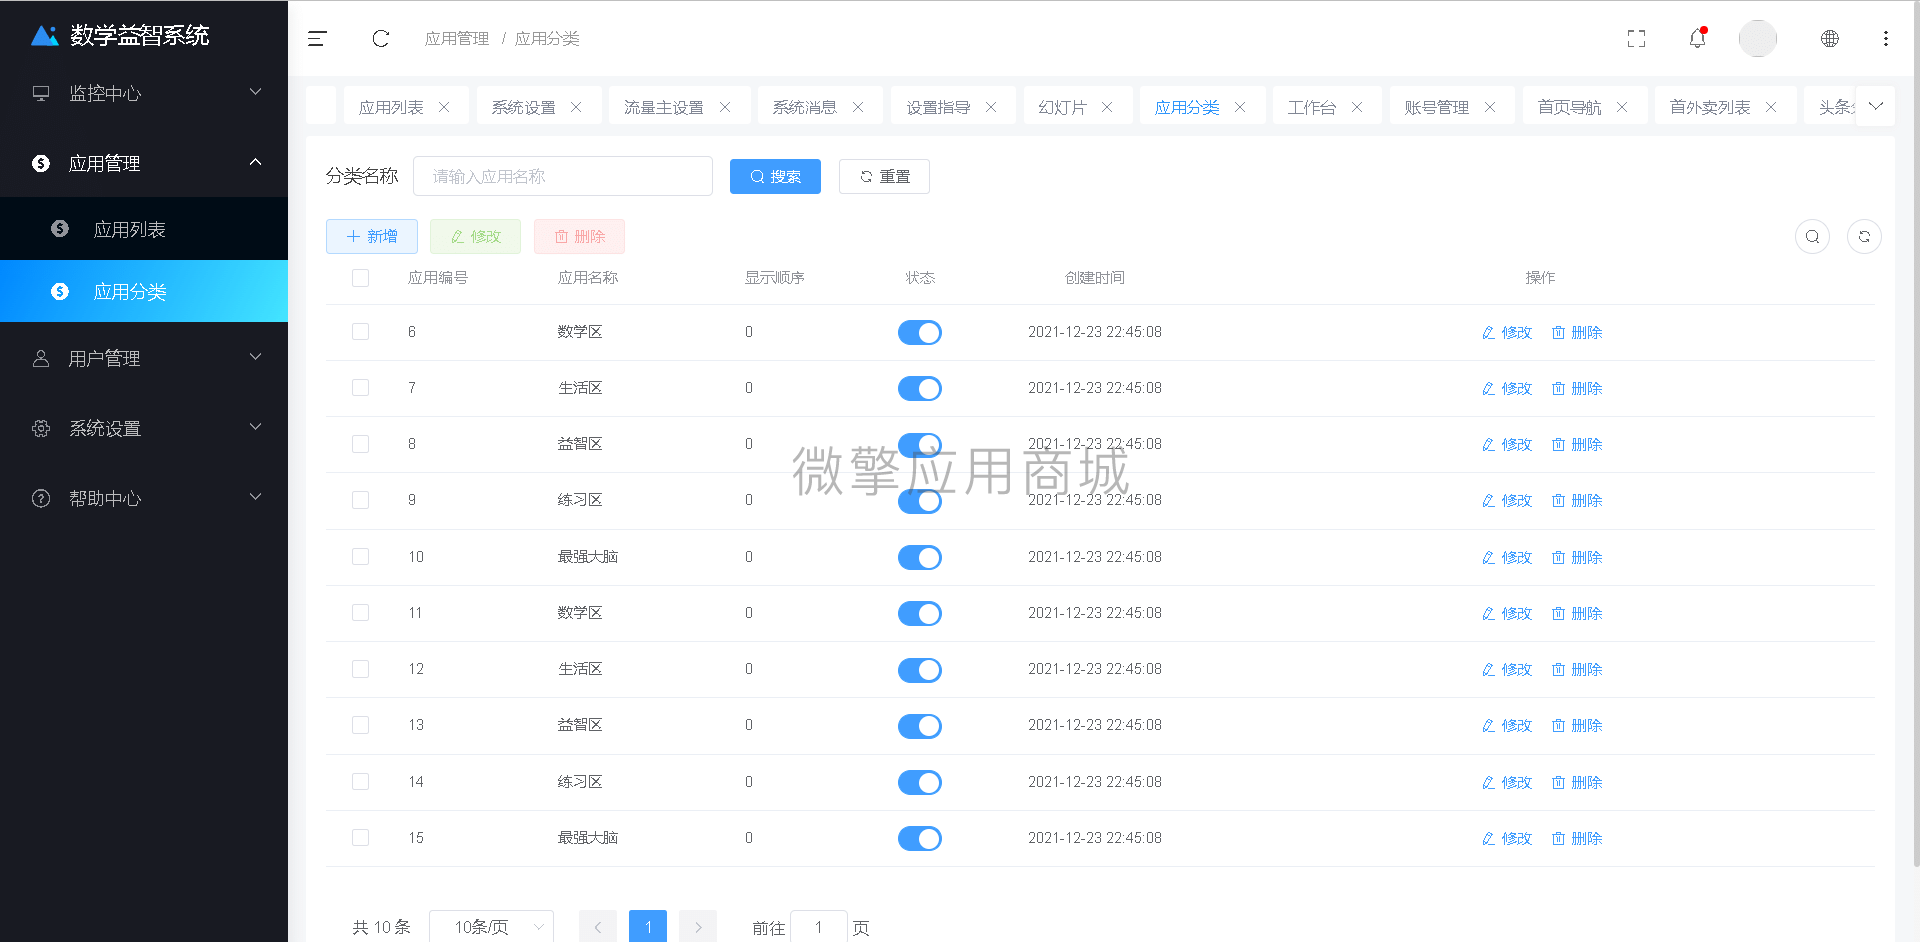The height and width of the screenshot is (942, 1920).
Task: Click 删除 link in row 9
Action: pyautogui.click(x=1577, y=500)
